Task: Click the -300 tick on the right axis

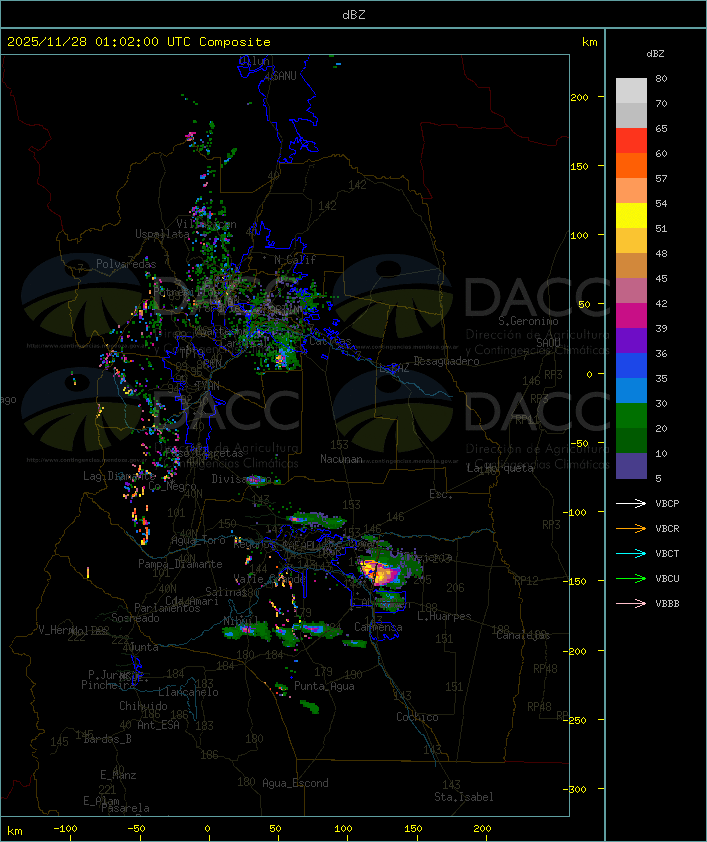Action: [x=574, y=789]
